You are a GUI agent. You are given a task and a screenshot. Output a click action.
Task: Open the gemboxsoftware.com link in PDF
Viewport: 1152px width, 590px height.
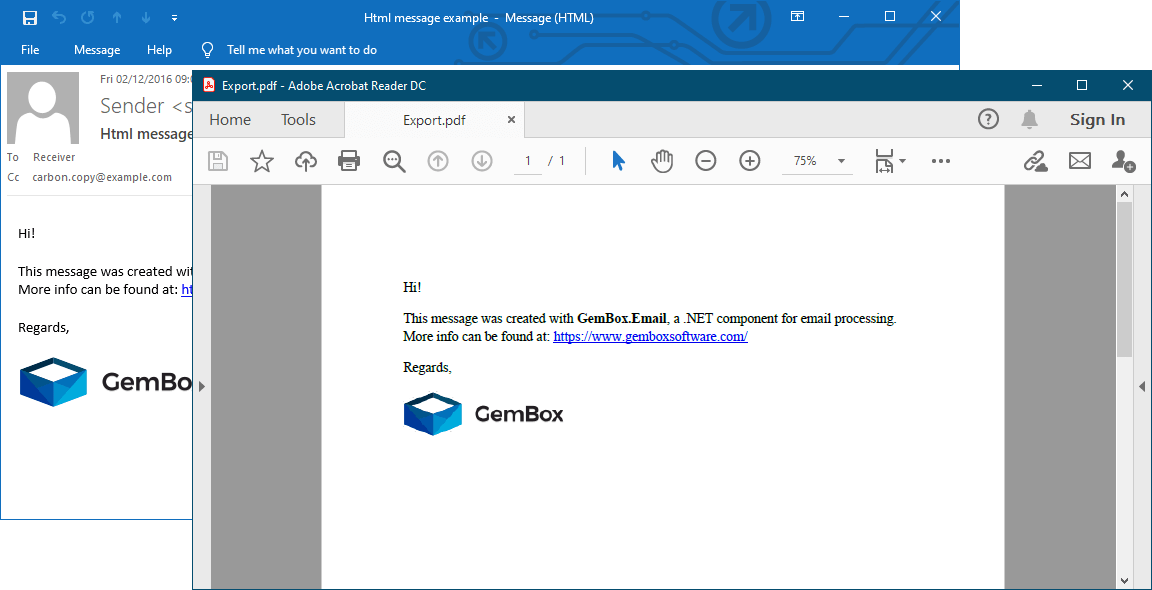pos(650,337)
